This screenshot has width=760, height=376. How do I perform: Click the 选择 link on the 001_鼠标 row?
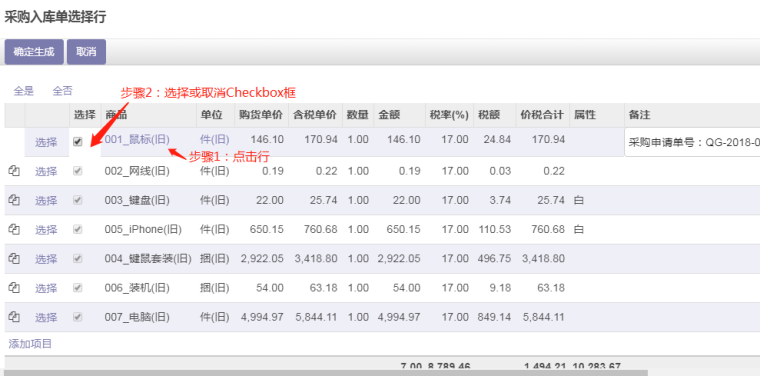[46, 142]
